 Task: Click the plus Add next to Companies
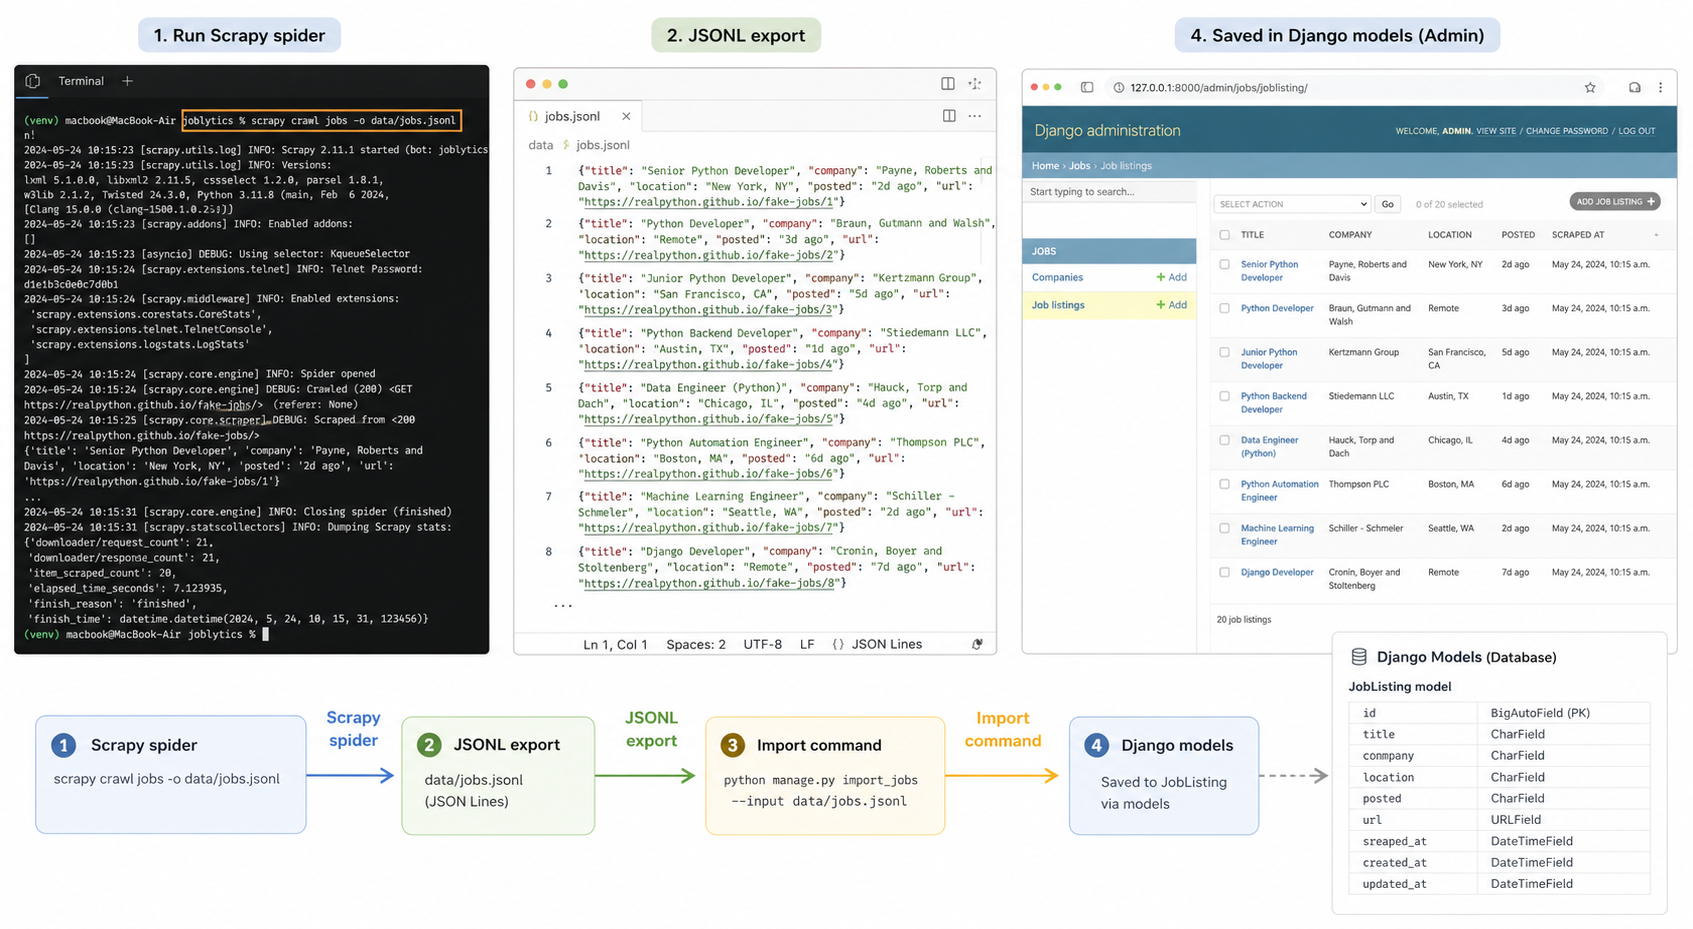tap(1171, 277)
